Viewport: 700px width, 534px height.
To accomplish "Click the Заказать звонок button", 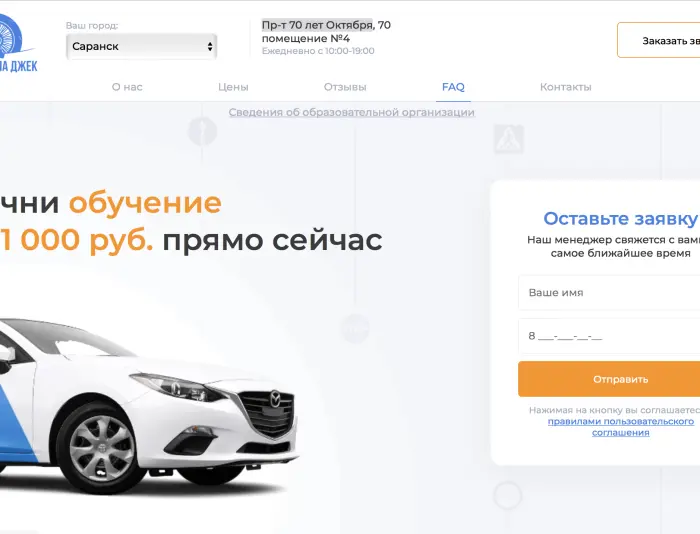I will pyautogui.click(x=658, y=41).
